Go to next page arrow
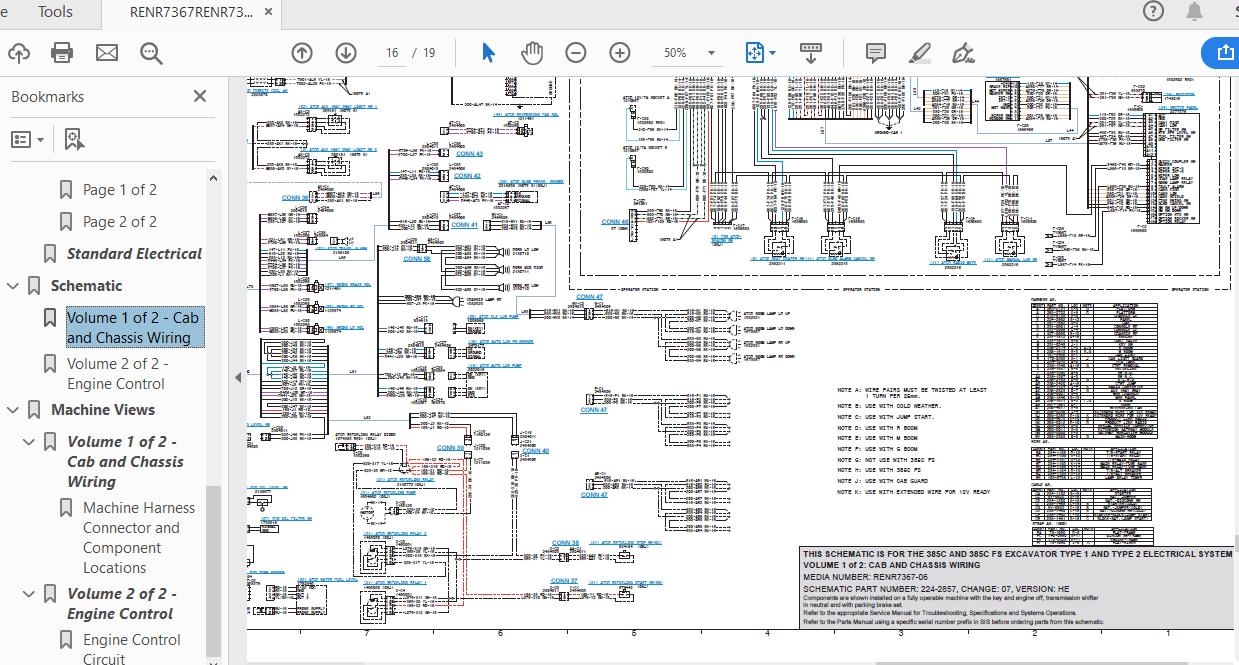 click(x=346, y=53)
